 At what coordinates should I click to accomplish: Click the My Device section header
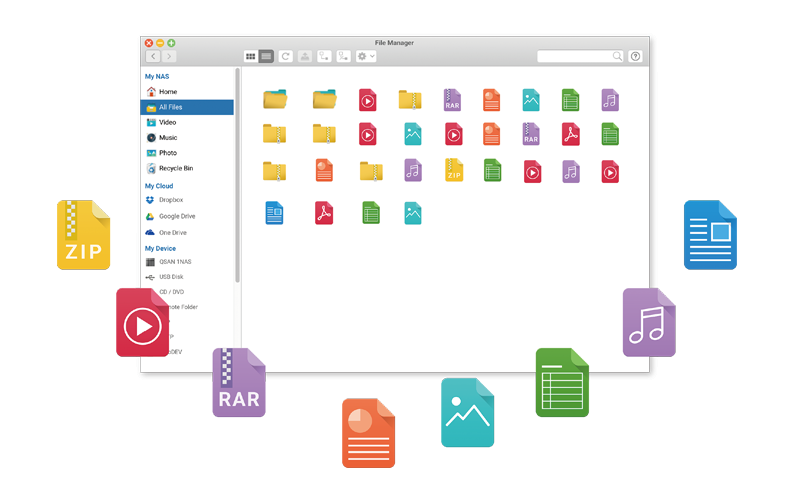(x=160, y=248)
